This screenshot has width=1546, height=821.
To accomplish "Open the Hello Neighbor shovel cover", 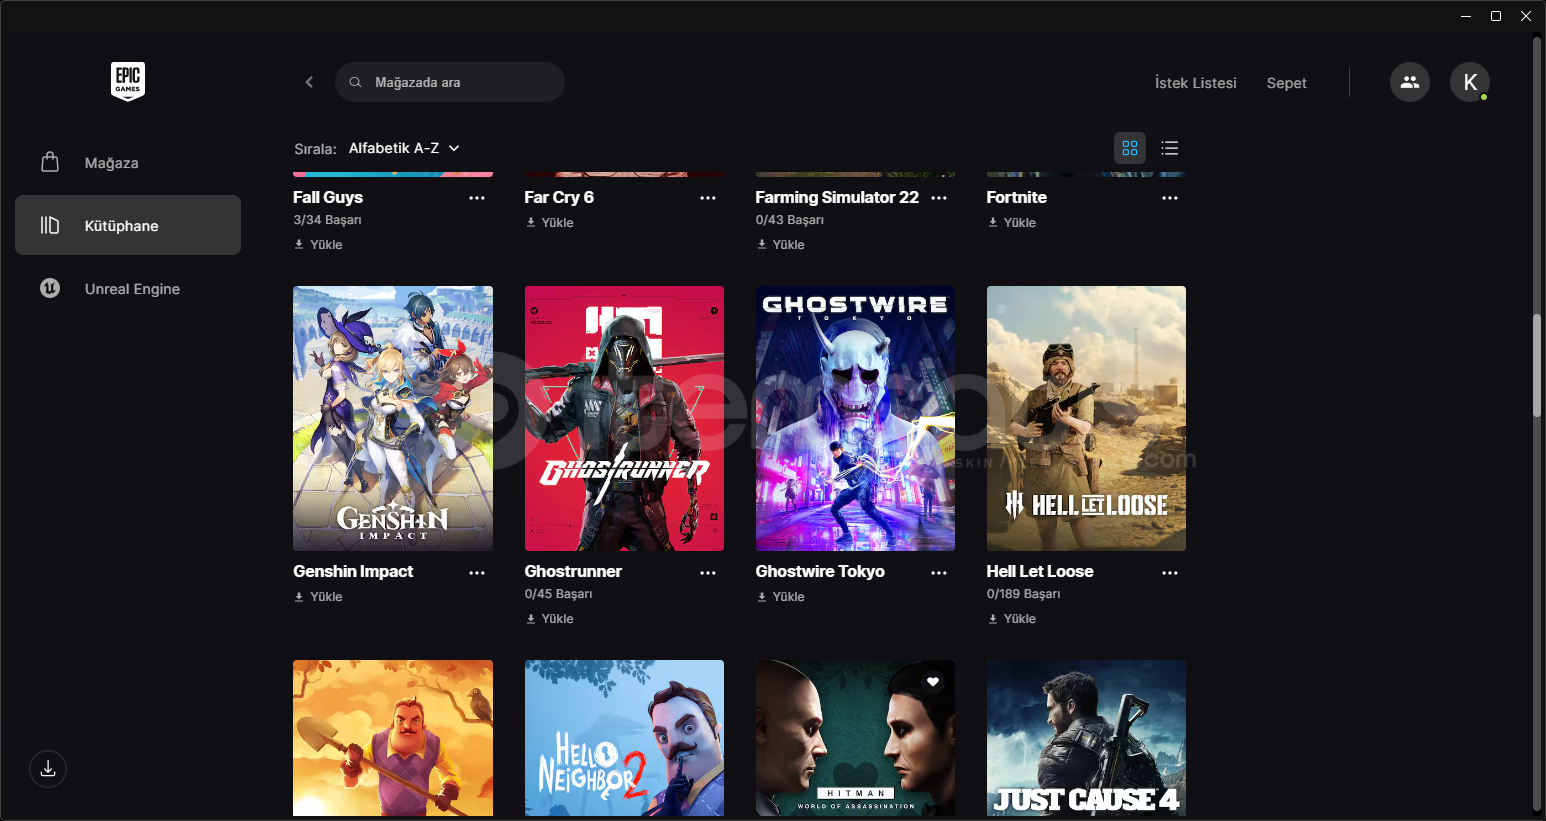I will 393,738.
